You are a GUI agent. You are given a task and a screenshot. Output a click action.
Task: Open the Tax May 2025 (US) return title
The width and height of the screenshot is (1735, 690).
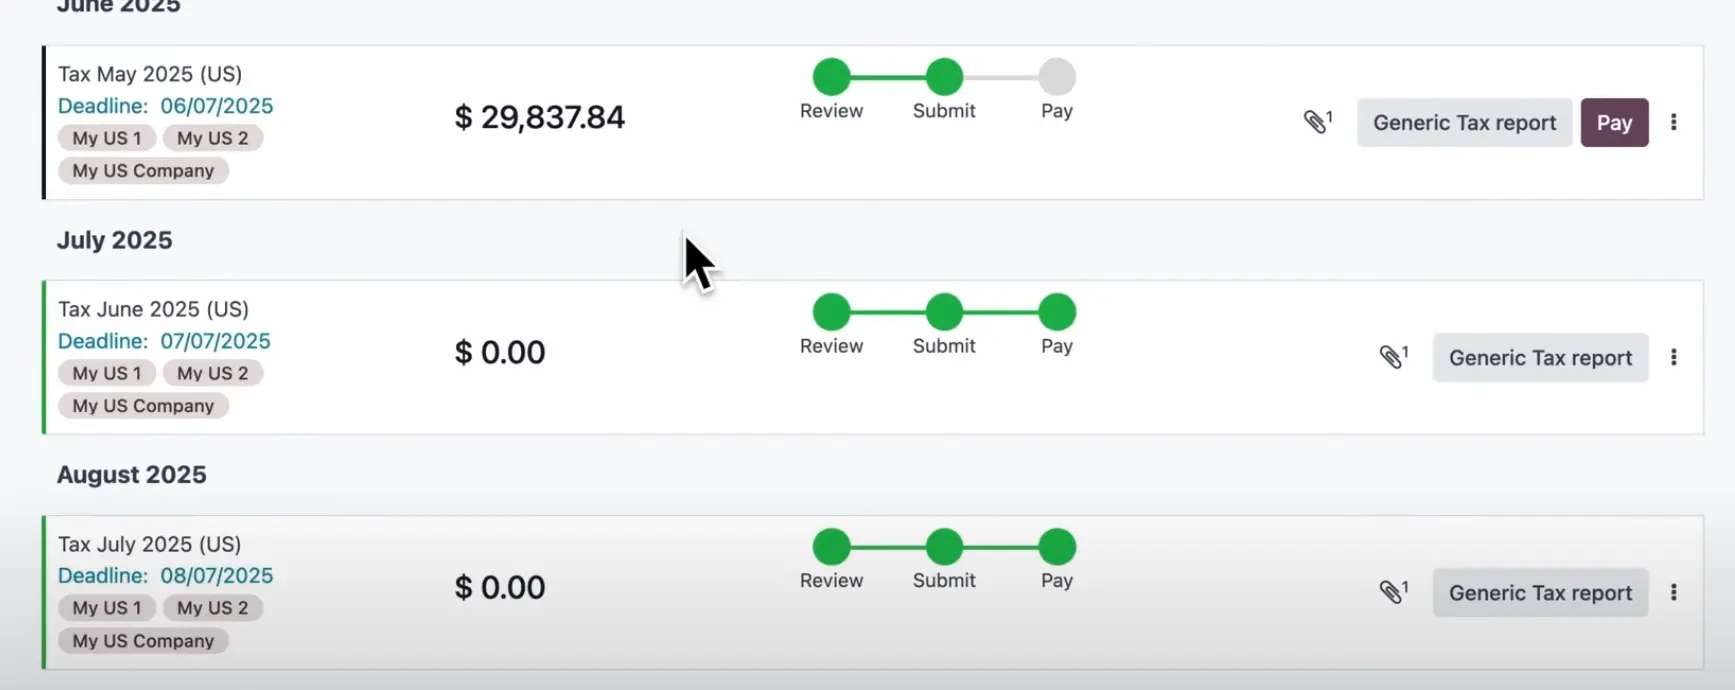150,74
